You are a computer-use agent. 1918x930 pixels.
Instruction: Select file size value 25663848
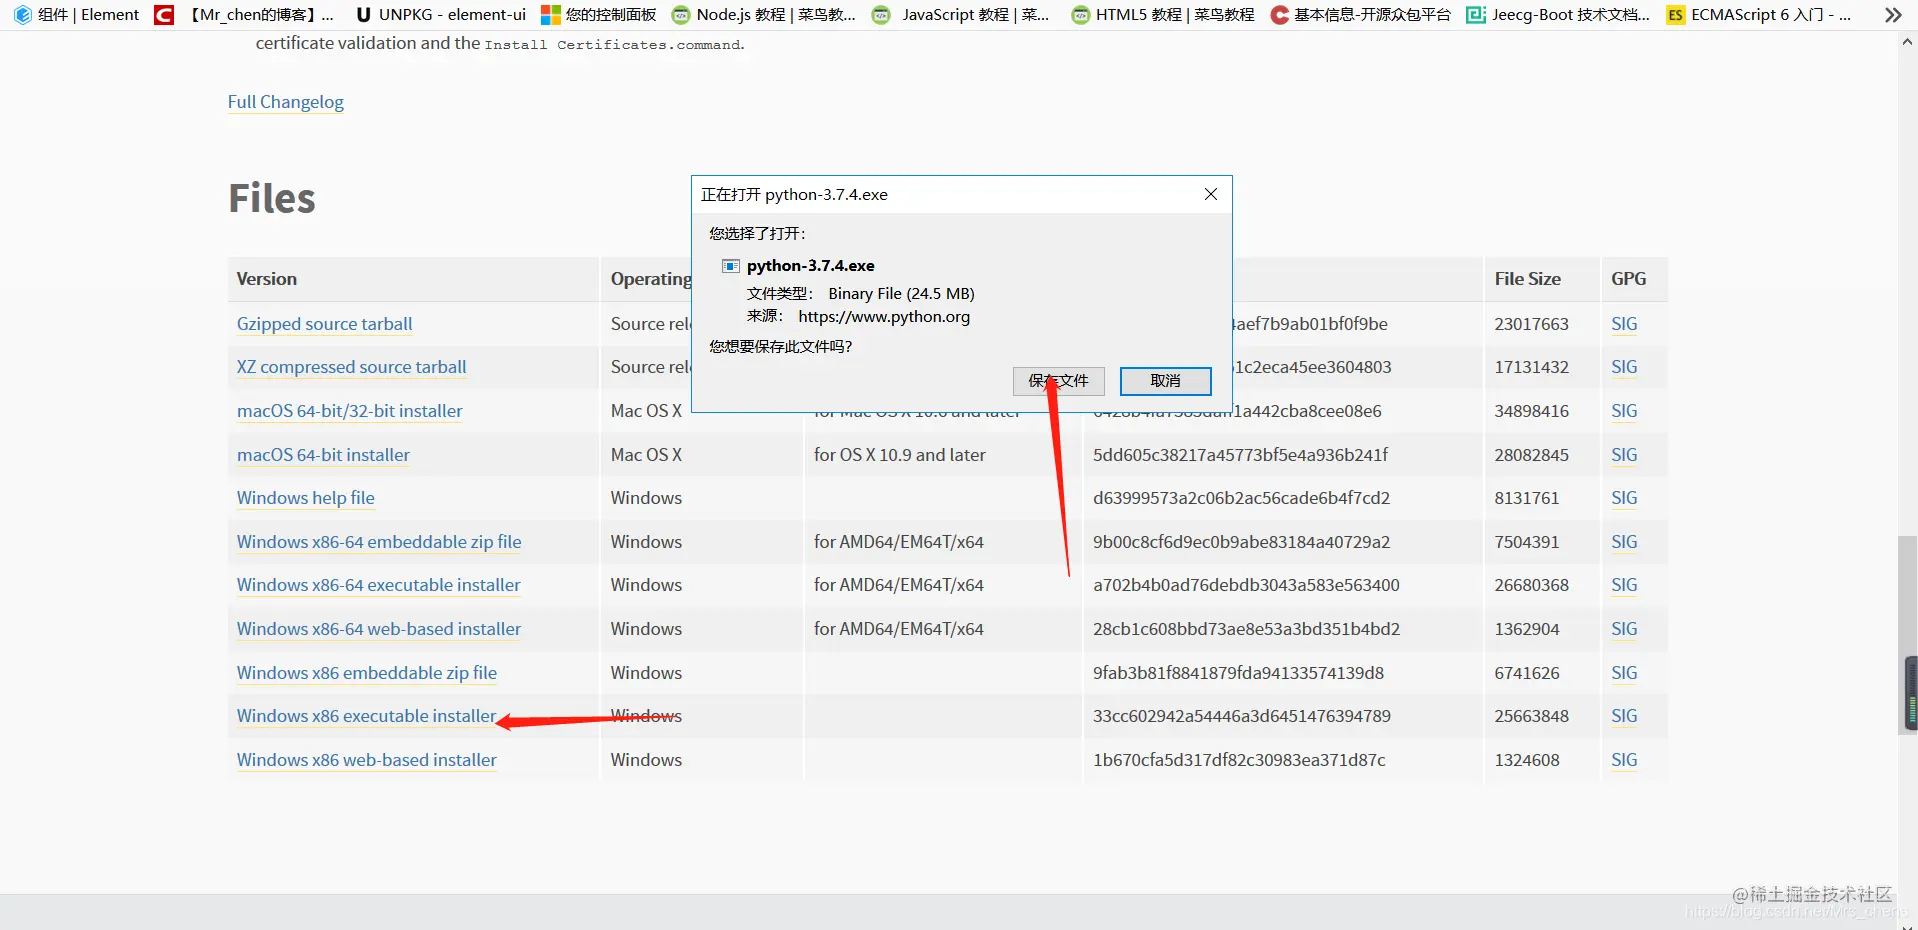tap(1531, 716)
